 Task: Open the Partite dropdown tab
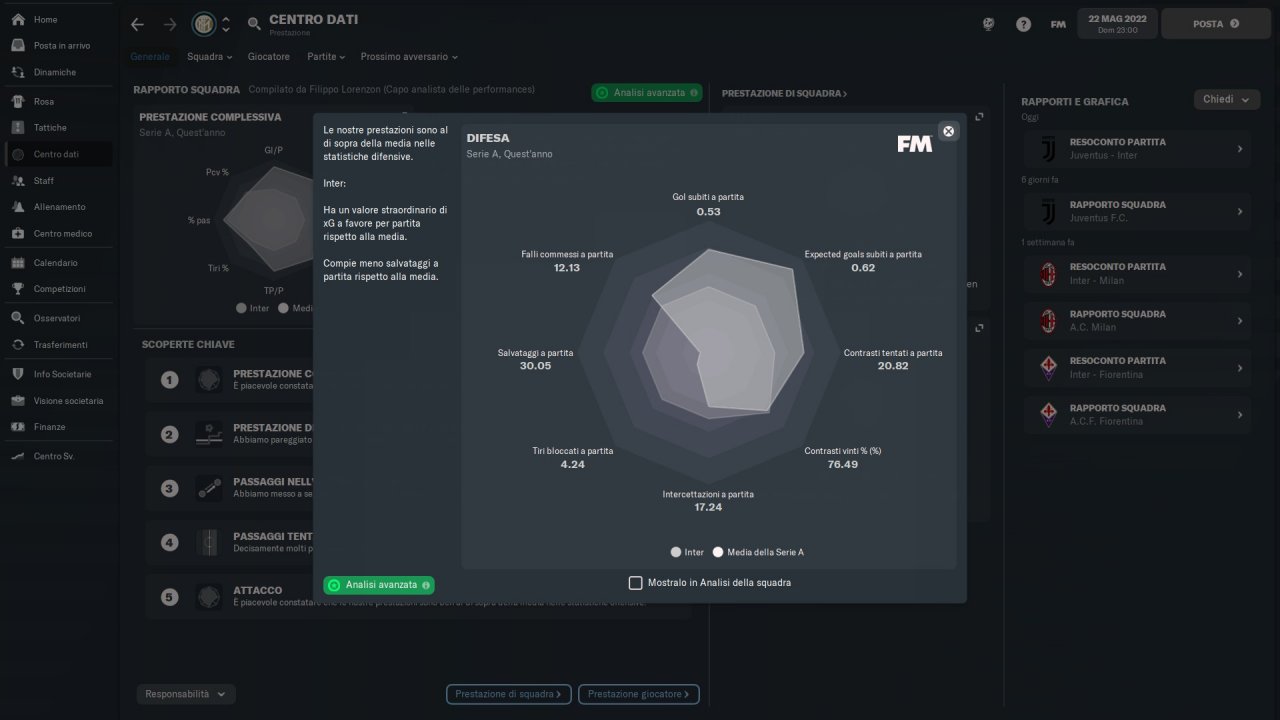pos(326,57)
